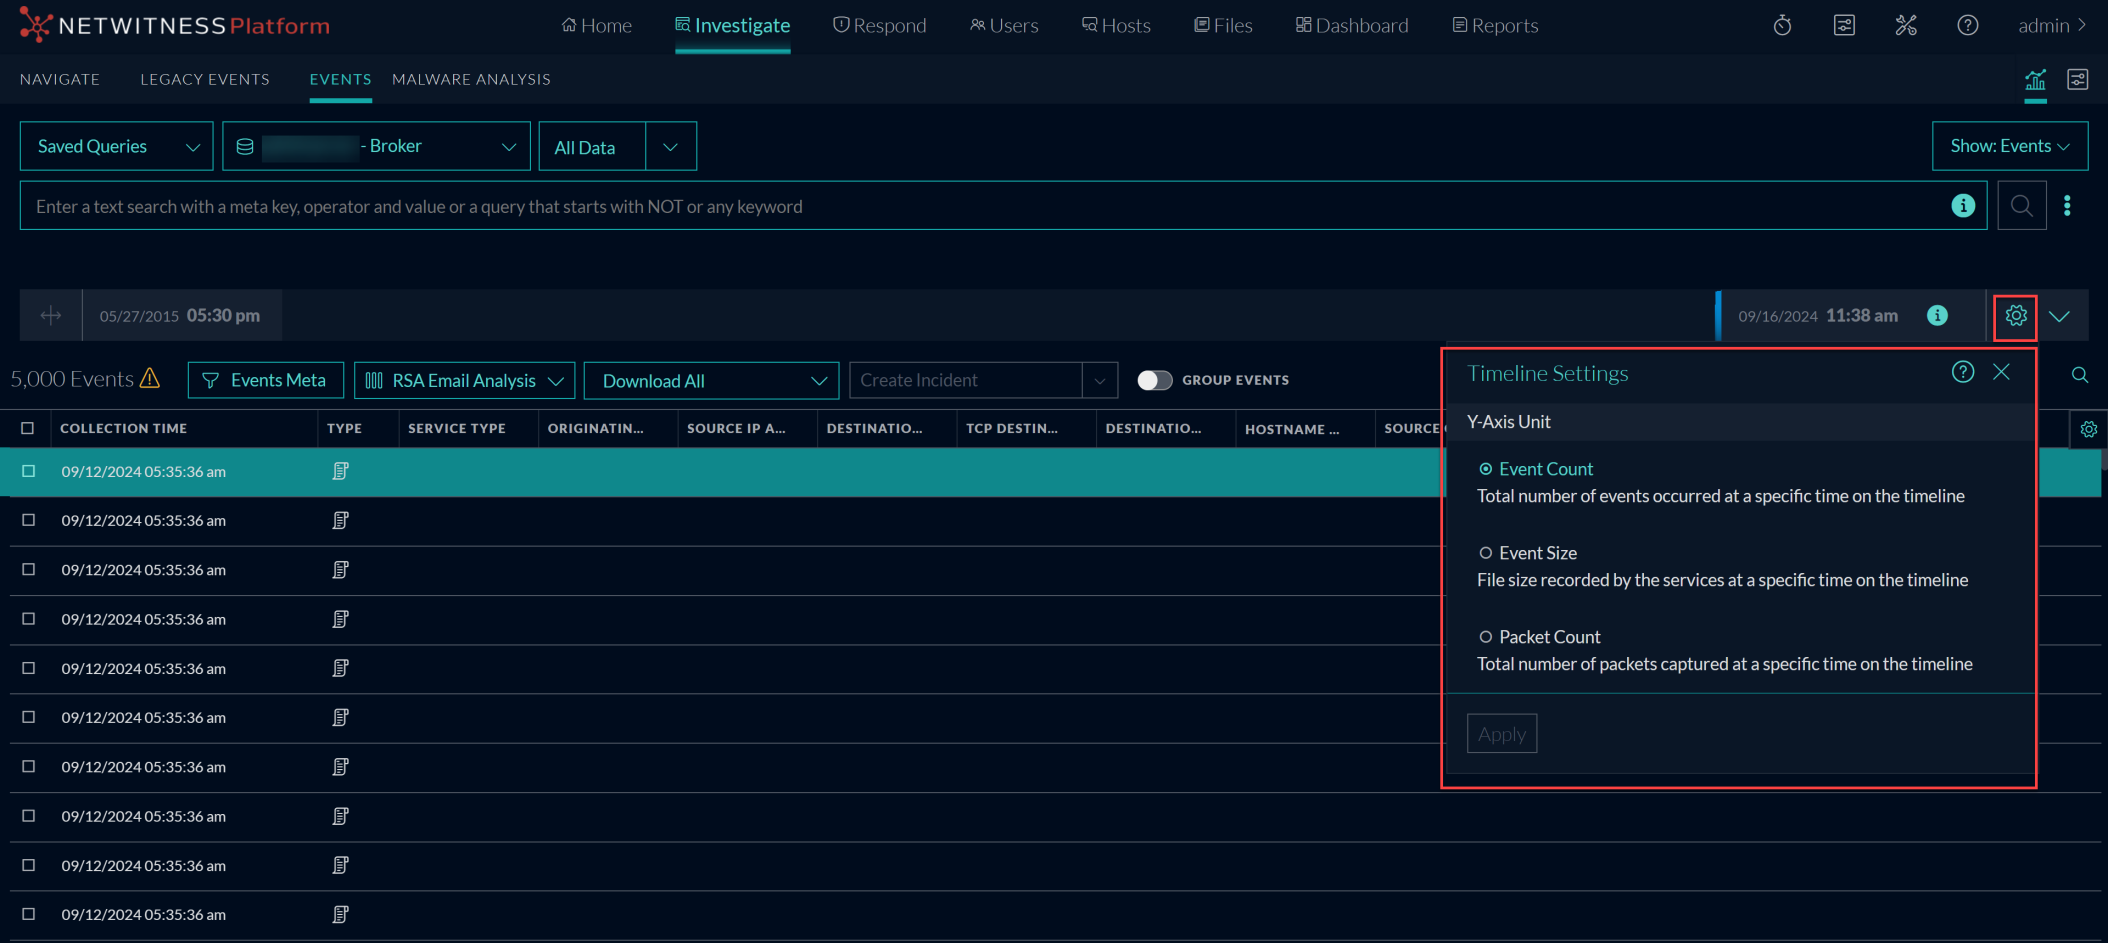Screen dimensions: 2108x943
Task: Click the timeline chart view icon
Action: [x=2035, y=80]
